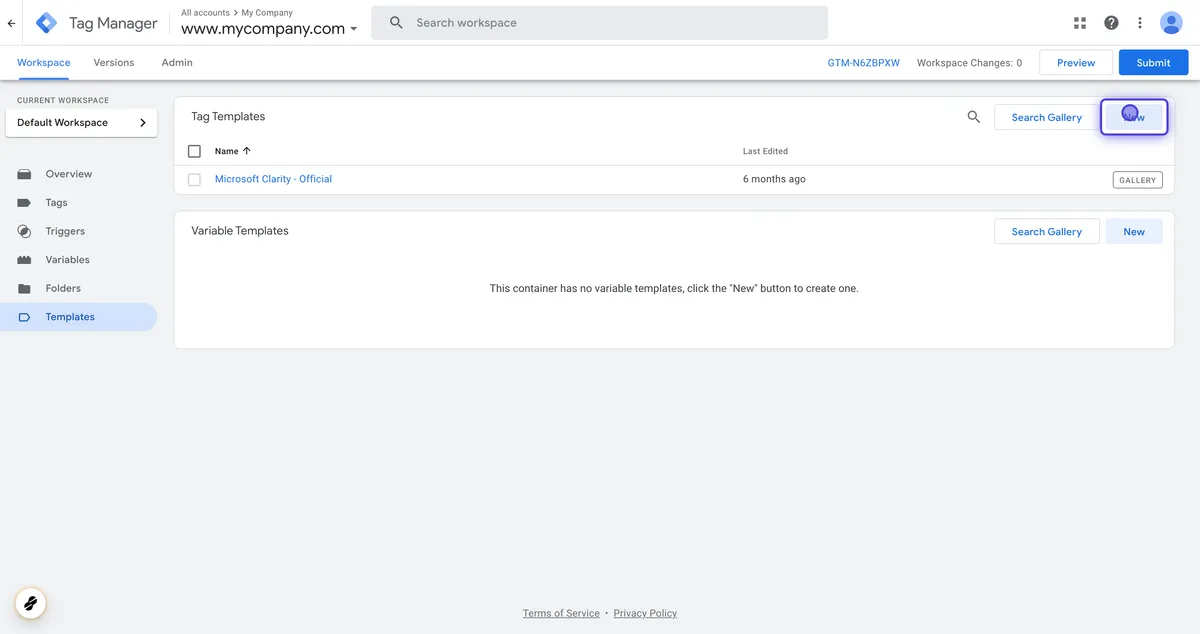
Task: Click the Tags sidebar icon
Action: 25,203
